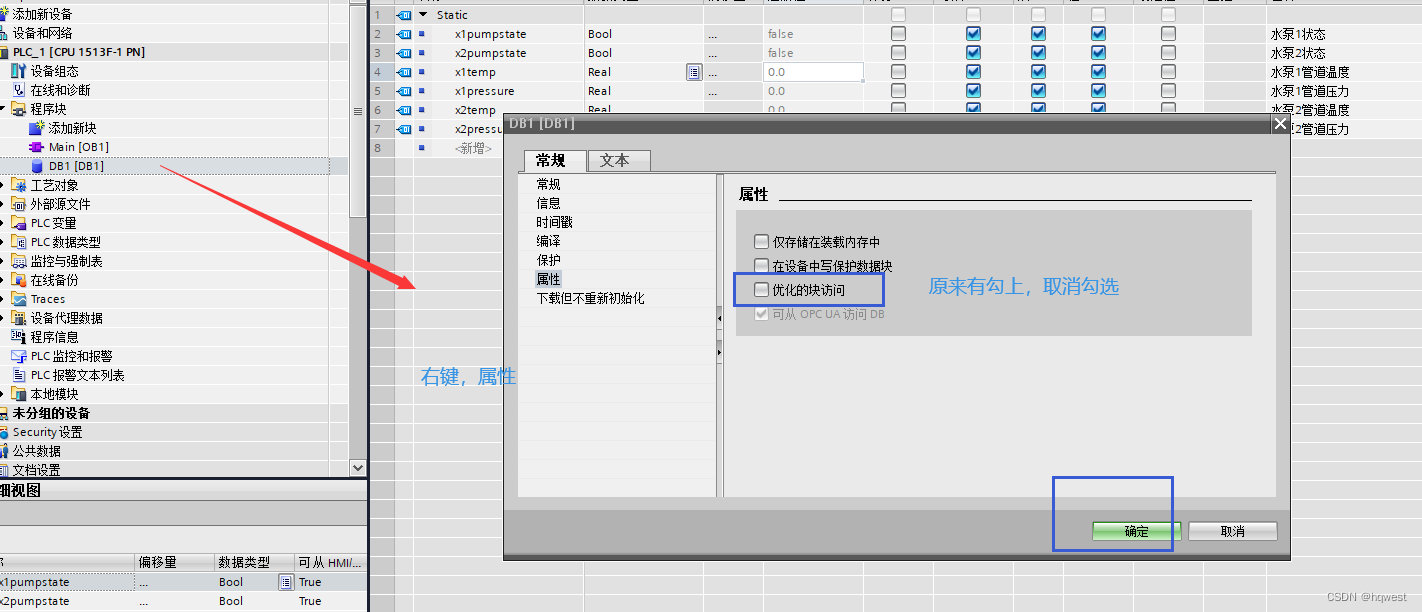The width and height of the screenshot is (1422, 612).
Task: Click data type selector icon in x1temp row
Action: [694, 72]
